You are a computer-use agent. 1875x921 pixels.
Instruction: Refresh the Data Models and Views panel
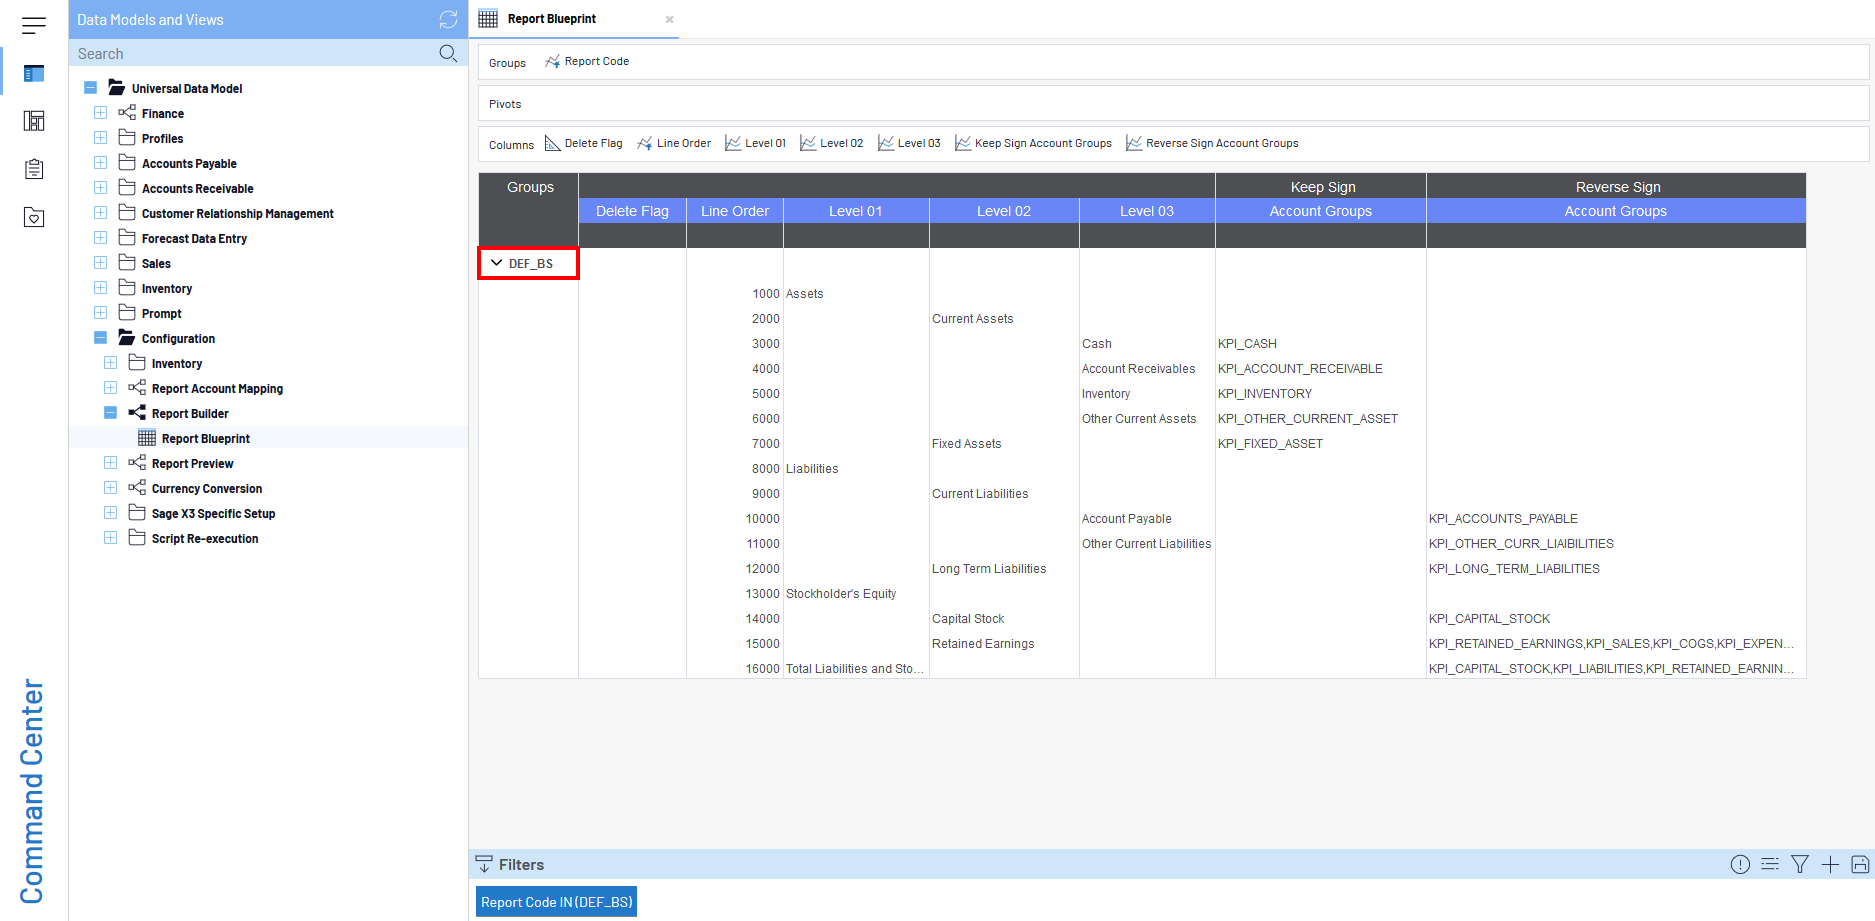coord(448,20)
